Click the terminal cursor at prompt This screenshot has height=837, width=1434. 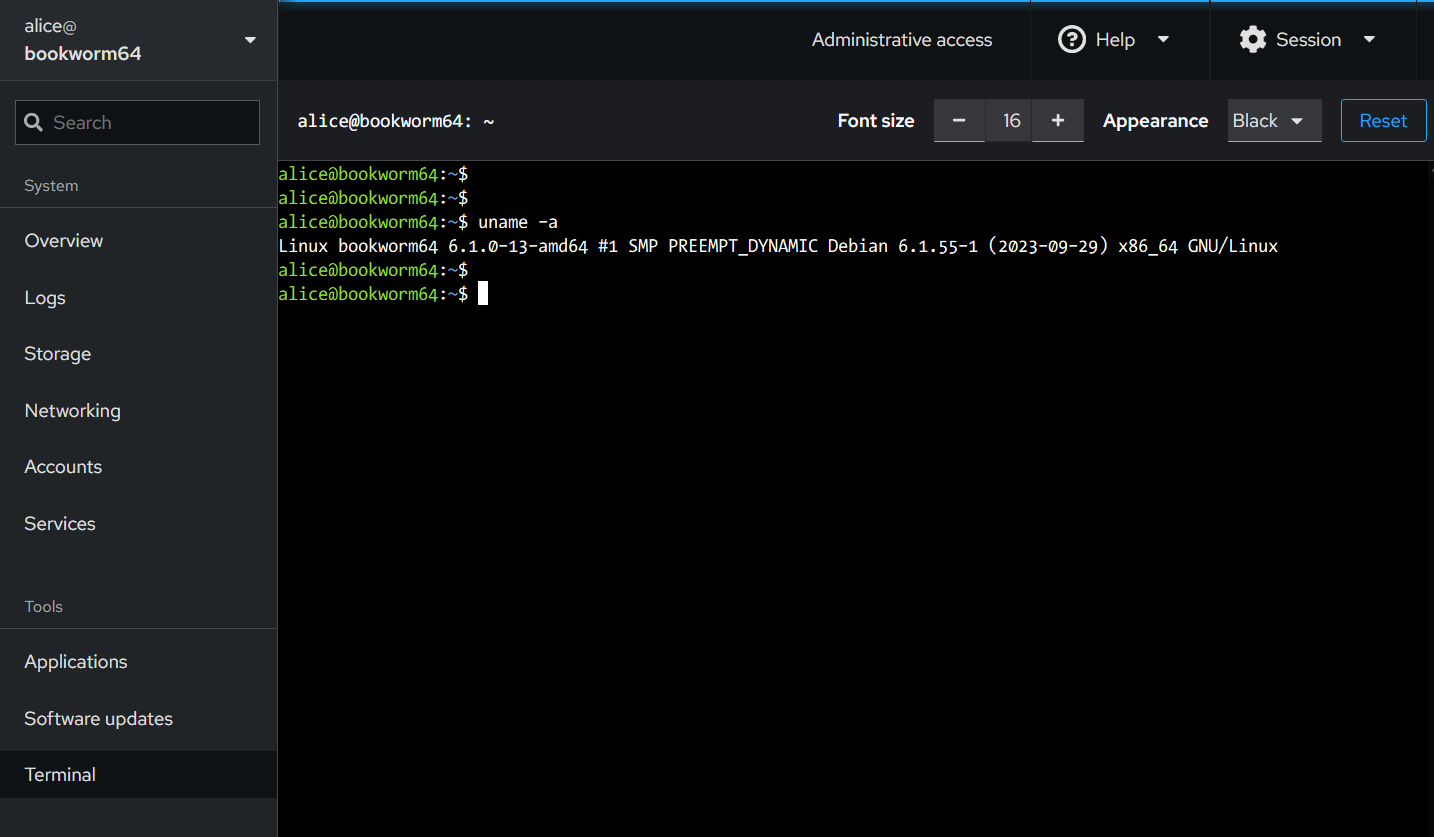[x=483, y=294]
